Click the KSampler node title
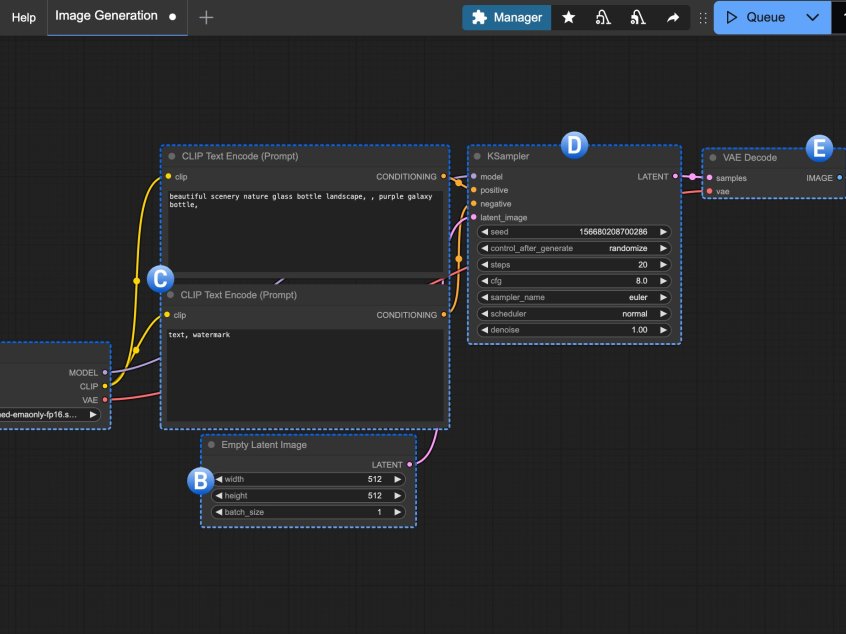The image size is (846, 634). [x=508, y=156]
